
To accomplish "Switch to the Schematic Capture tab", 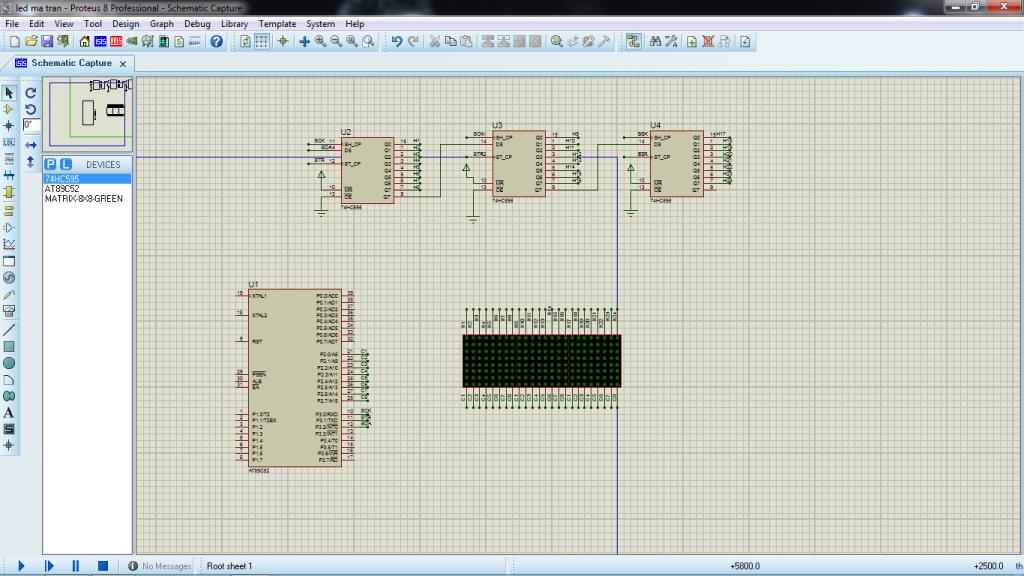I will (x=70, y=63).
